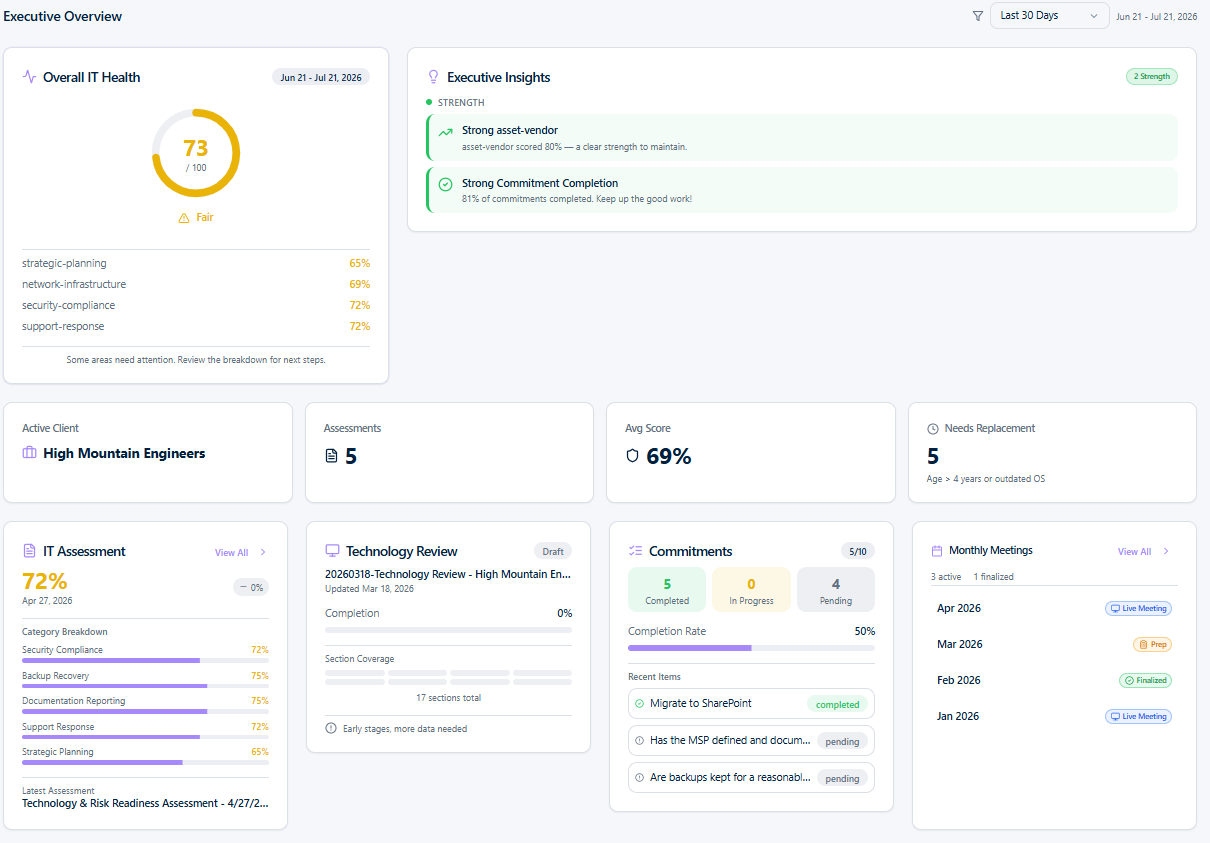Click the network-infrastructure 69% row
The height and width of the screenshot is (843, 1210).
point(196,284)
